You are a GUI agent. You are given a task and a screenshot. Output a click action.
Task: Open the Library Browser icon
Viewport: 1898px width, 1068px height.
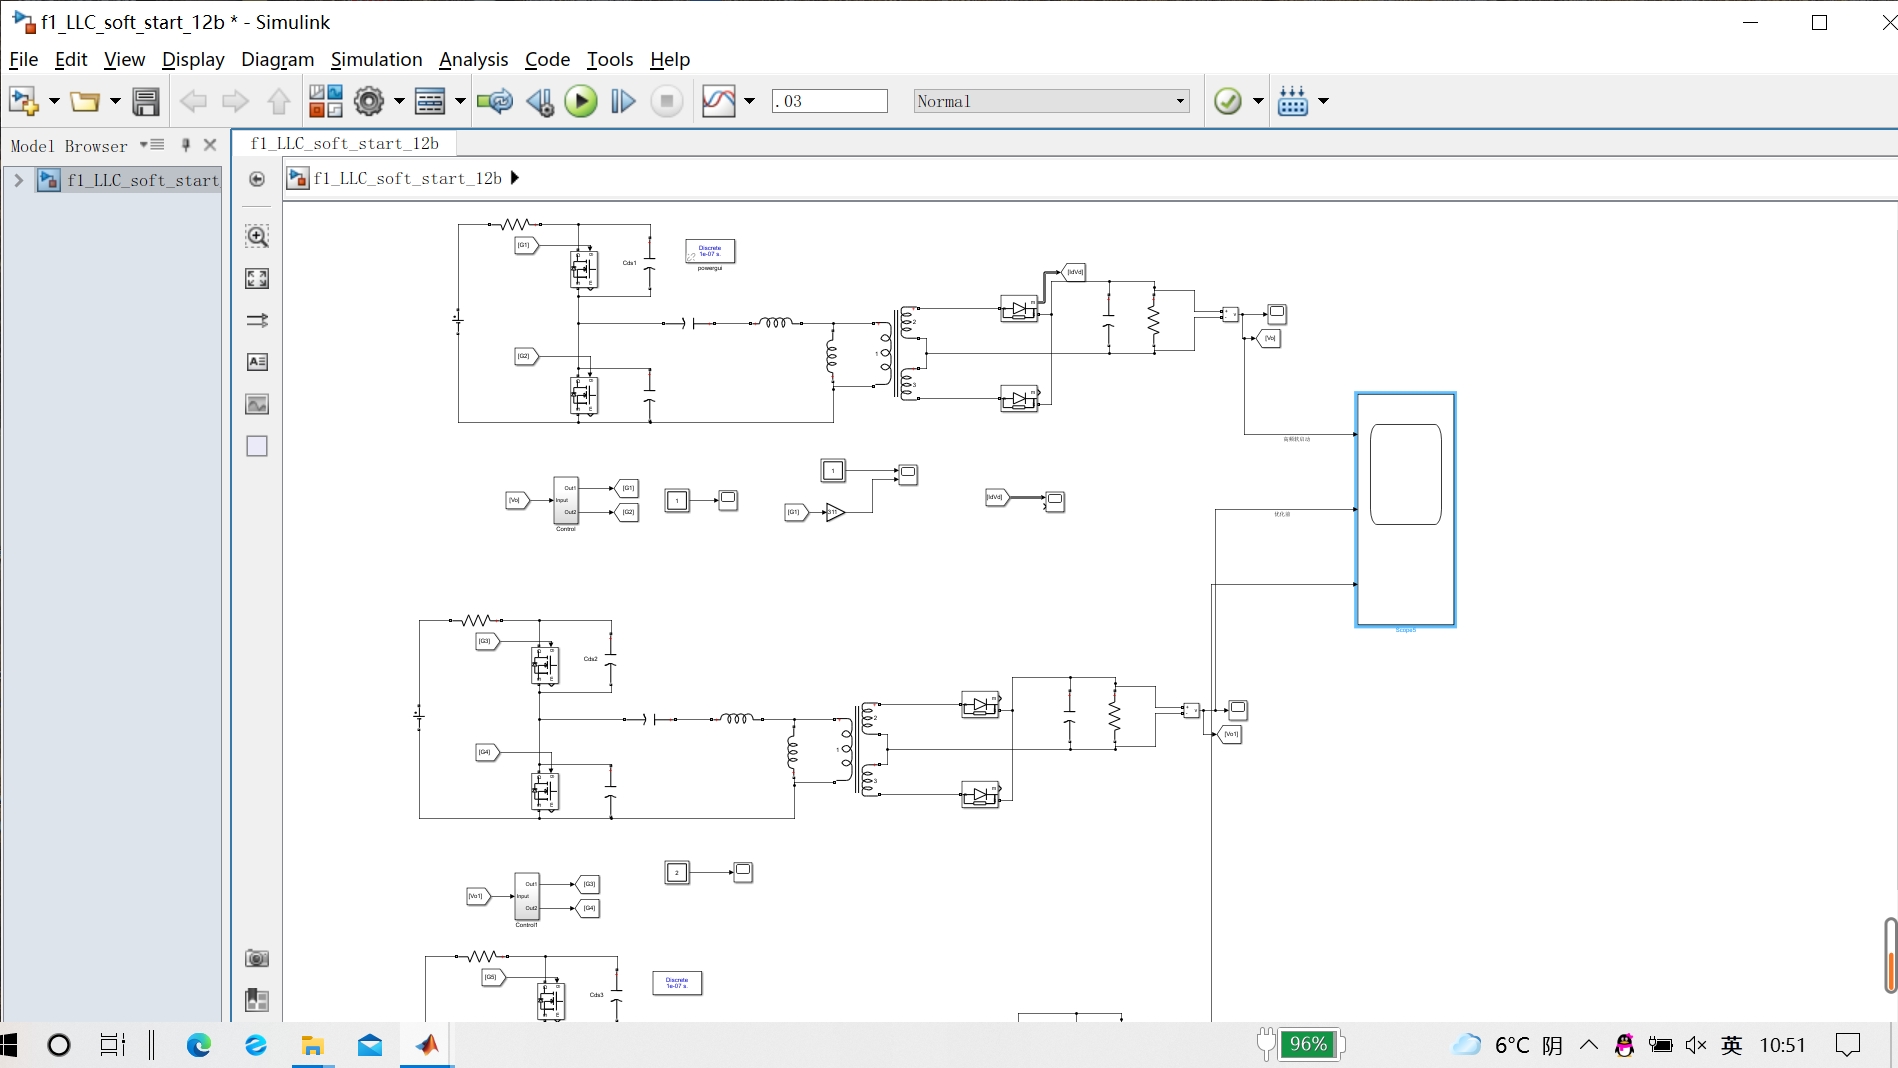coord(325,101)
